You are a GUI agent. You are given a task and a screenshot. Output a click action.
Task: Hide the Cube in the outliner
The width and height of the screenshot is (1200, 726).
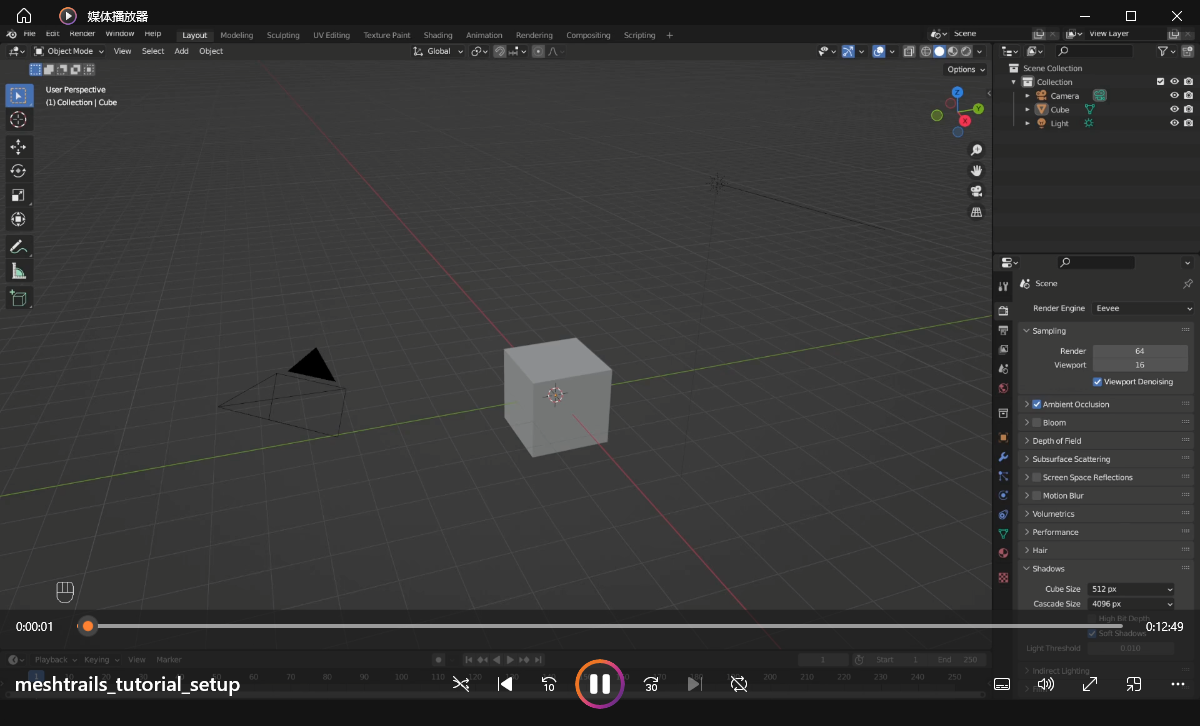click(1174, 109)
